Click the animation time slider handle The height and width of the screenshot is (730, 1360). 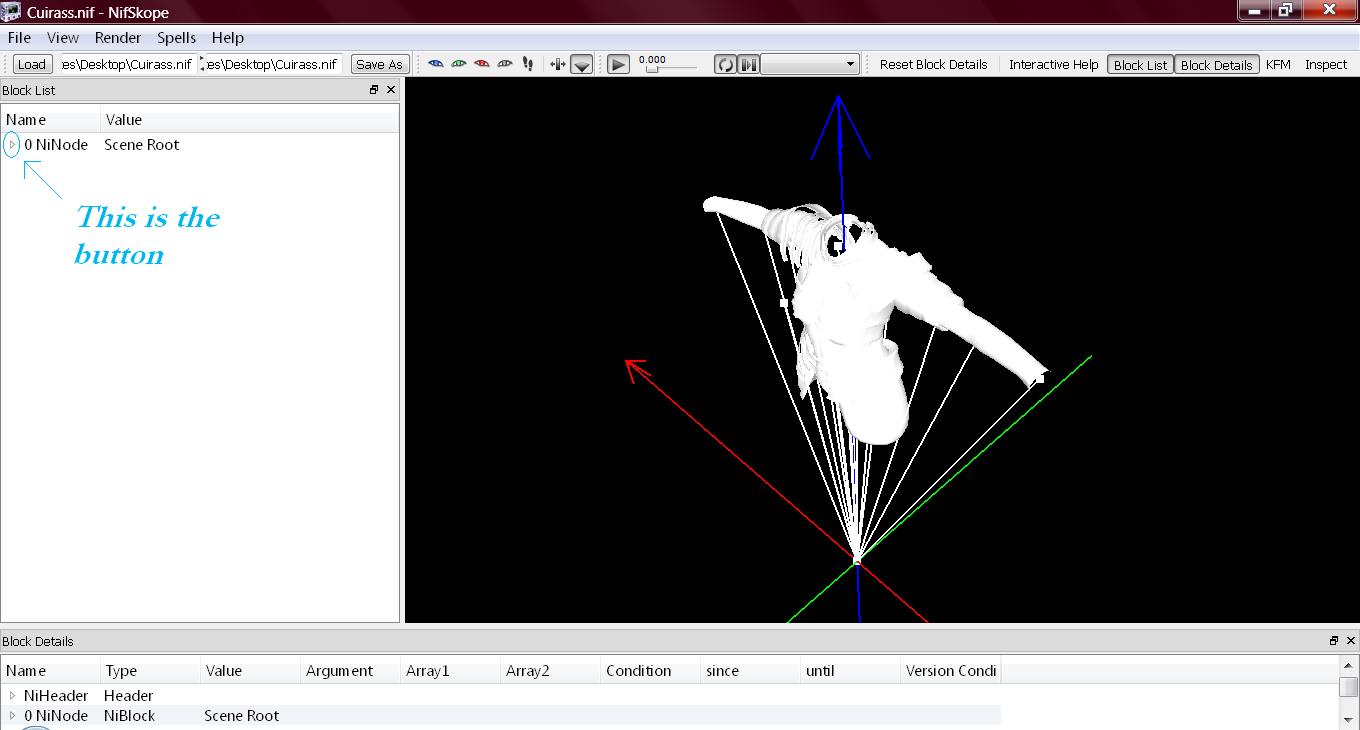point(652,69)
